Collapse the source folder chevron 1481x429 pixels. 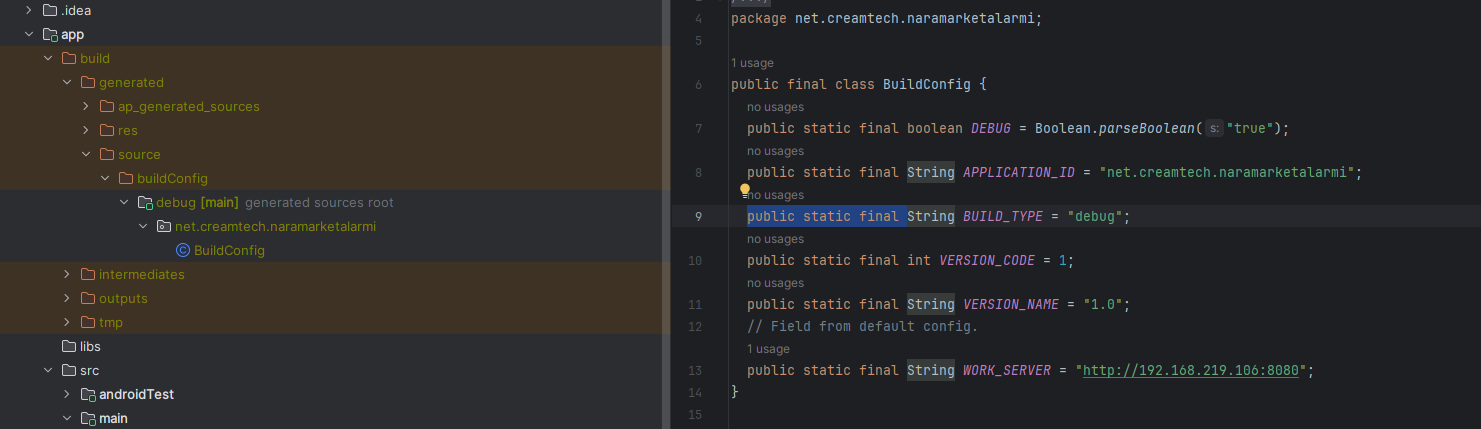(x=86, y=154)
